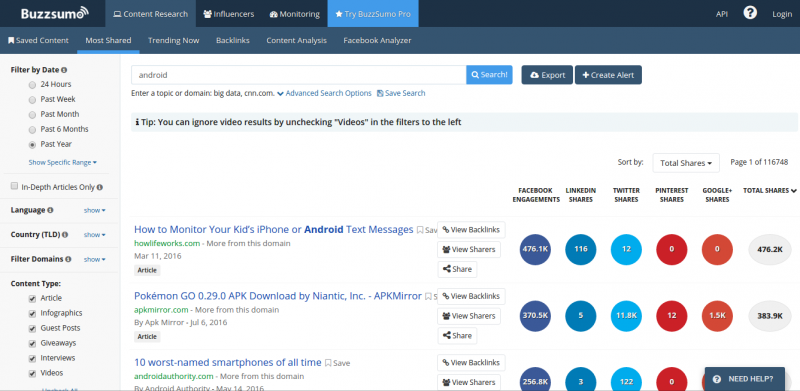Click Twitter shares circle showing 11.8K
This screenshot has width=800, height=391.
coord(626,316)
